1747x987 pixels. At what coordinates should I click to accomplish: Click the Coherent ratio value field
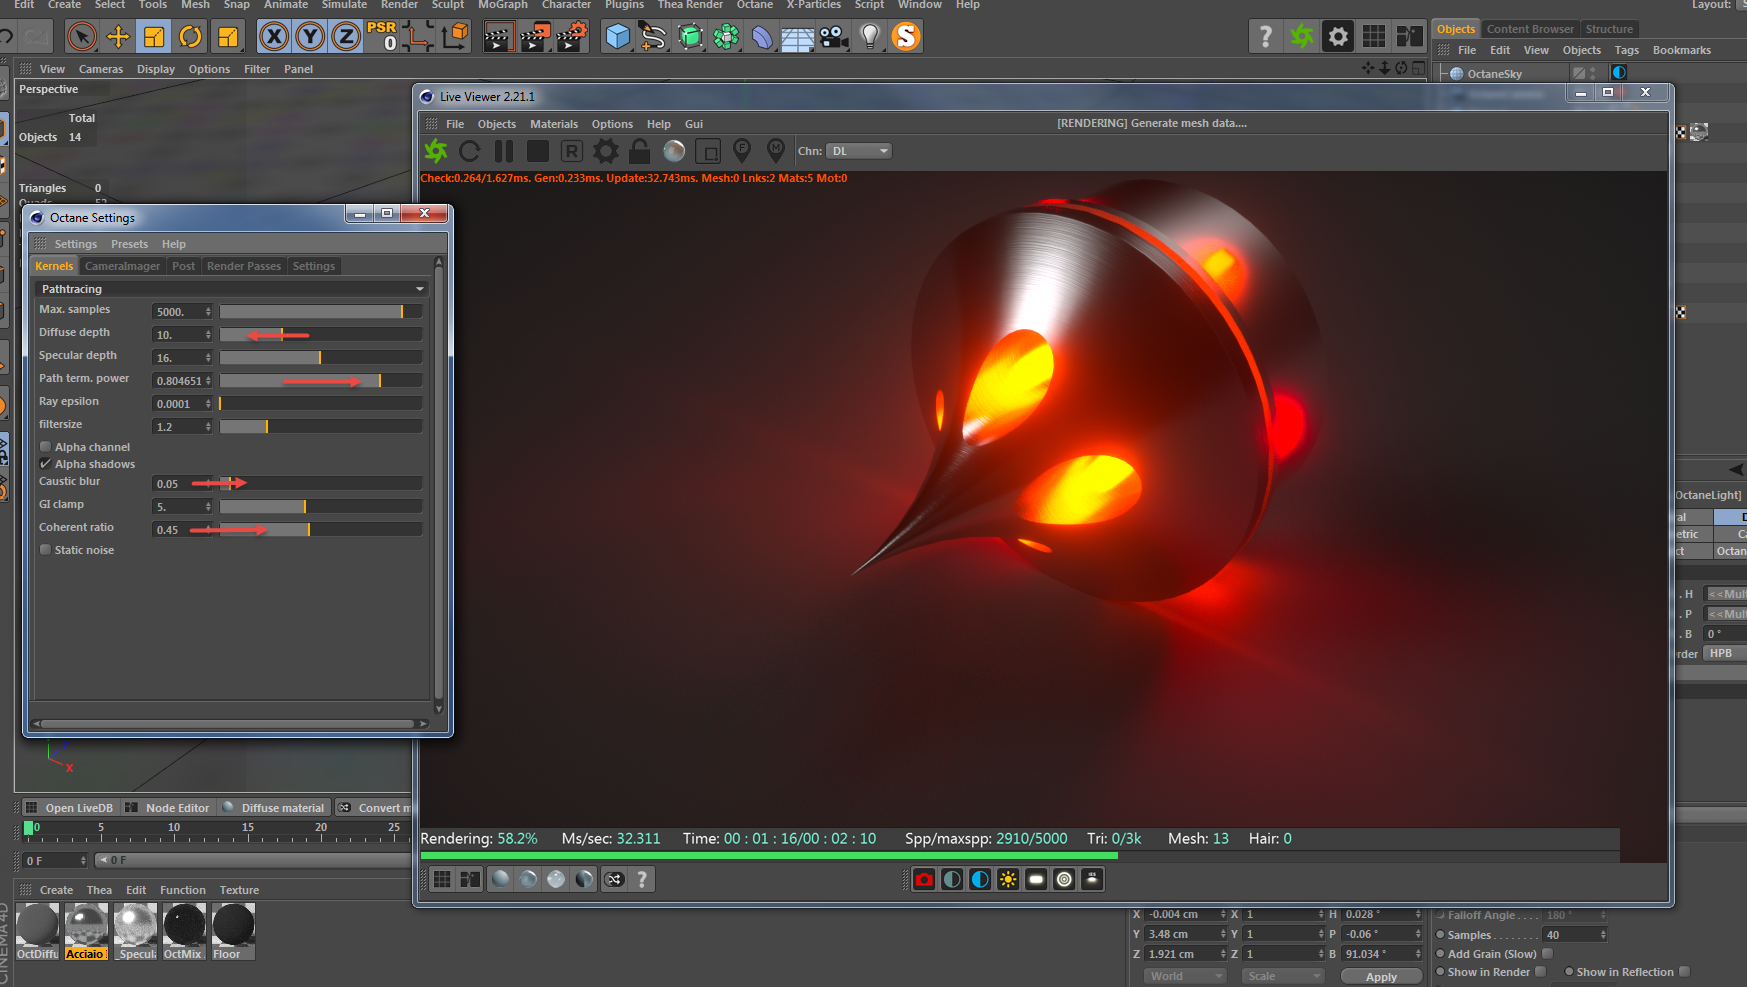[x=182, y=530]
